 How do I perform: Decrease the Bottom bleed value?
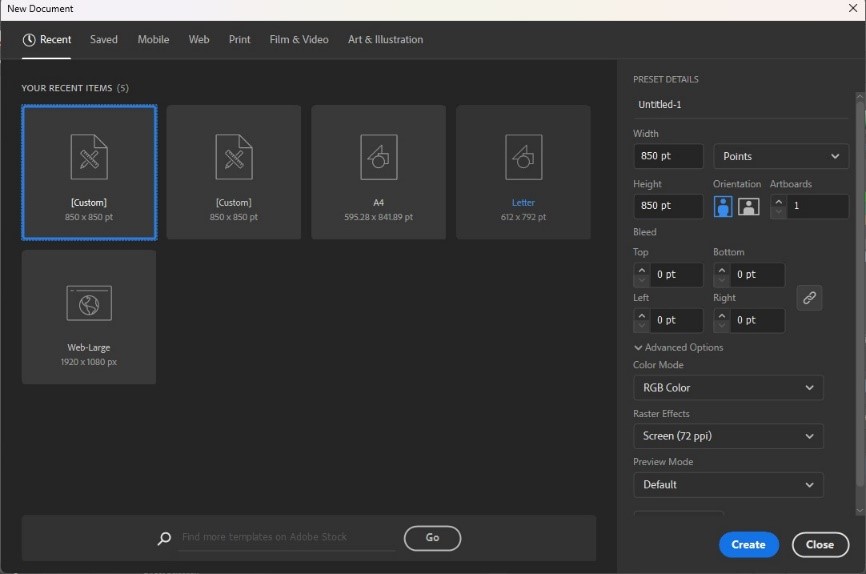point(721,281)
